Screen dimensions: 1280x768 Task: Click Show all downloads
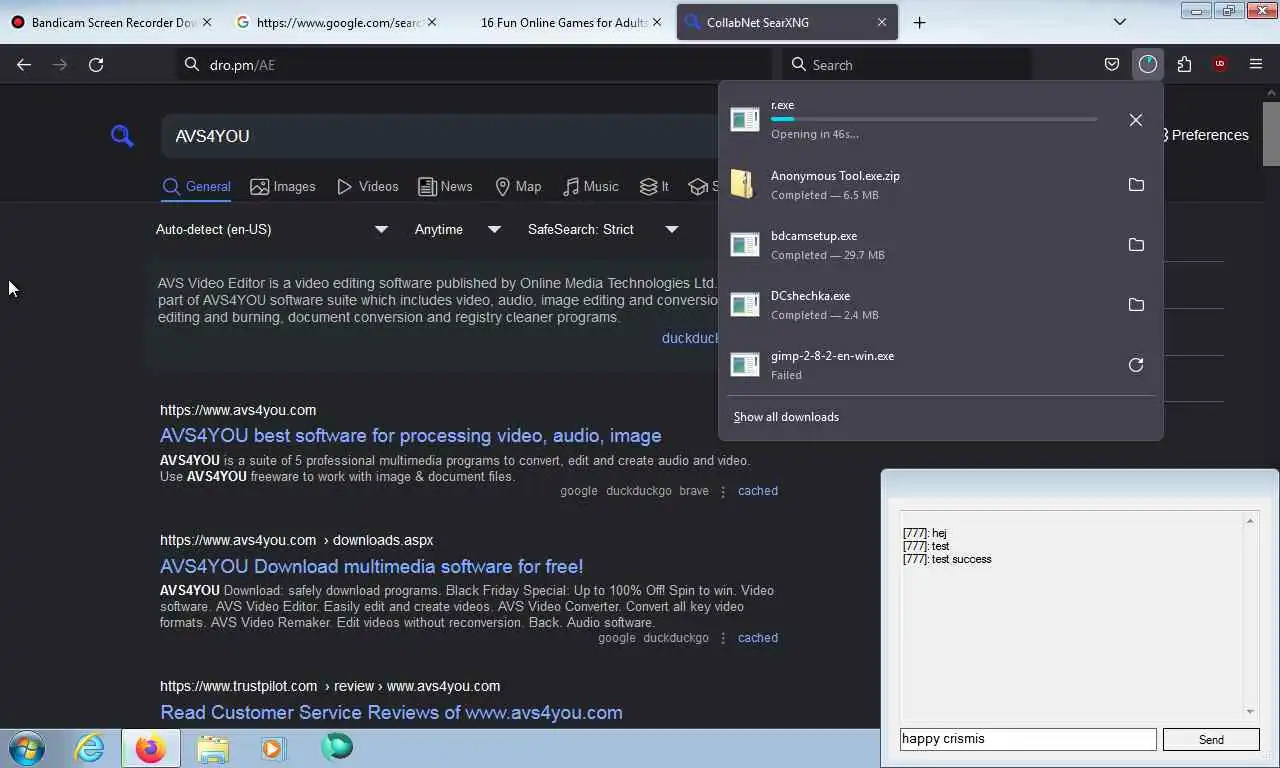786,417
